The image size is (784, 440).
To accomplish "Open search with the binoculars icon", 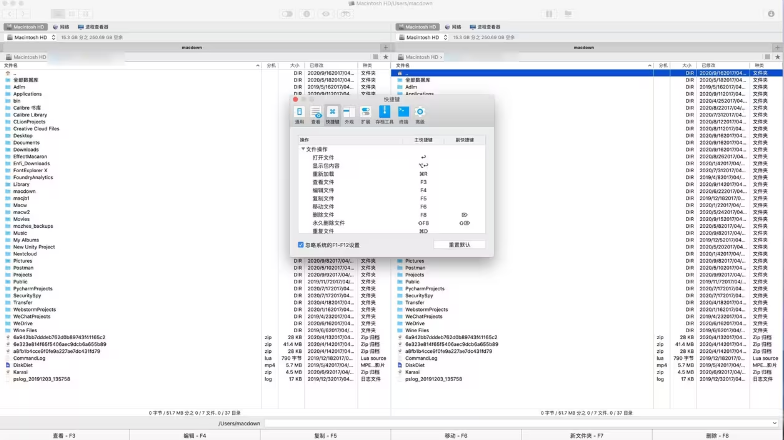I will (x=346, y=14).
